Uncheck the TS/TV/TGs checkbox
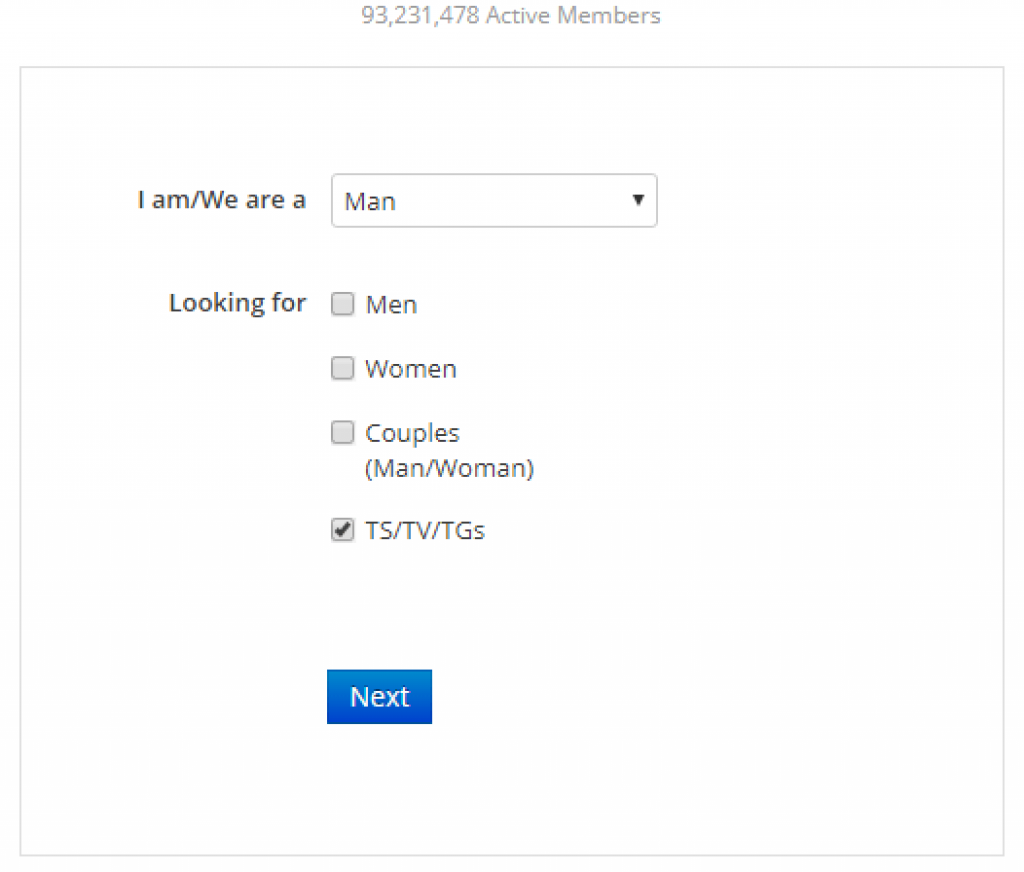Screen dimensions: 1024x872 point(343,531)
